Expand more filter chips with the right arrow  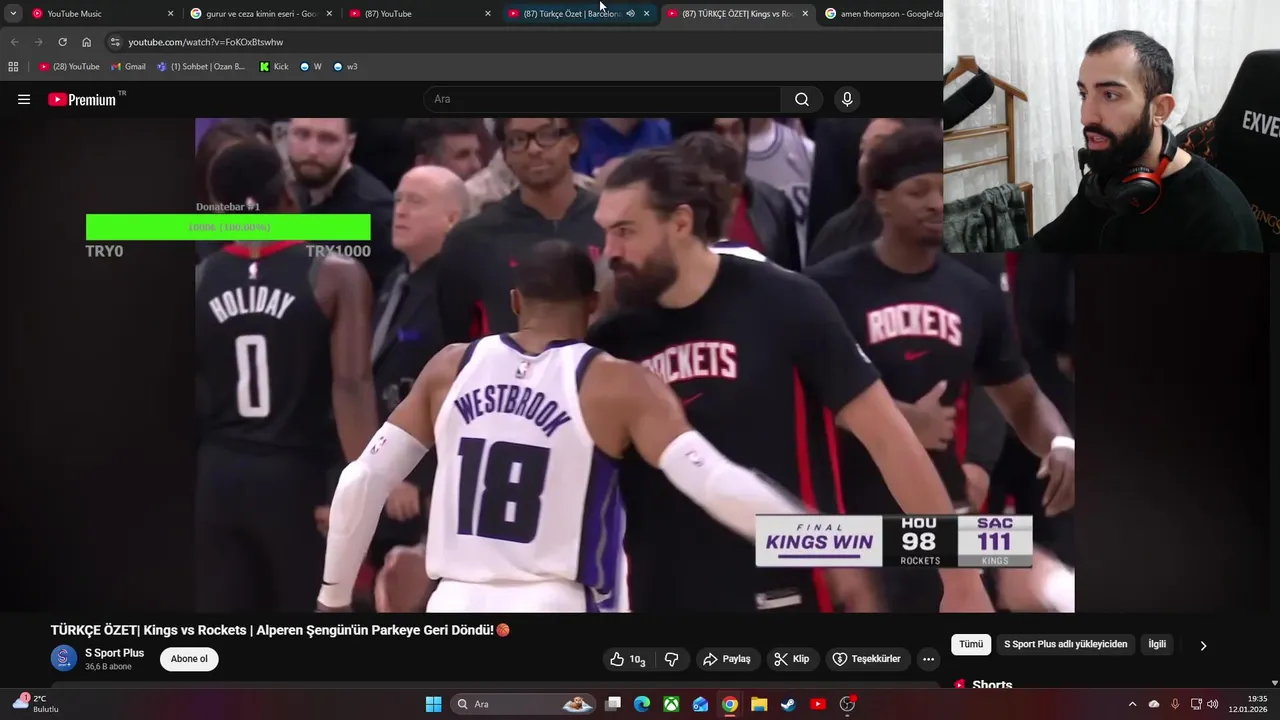coord(1203,645)
